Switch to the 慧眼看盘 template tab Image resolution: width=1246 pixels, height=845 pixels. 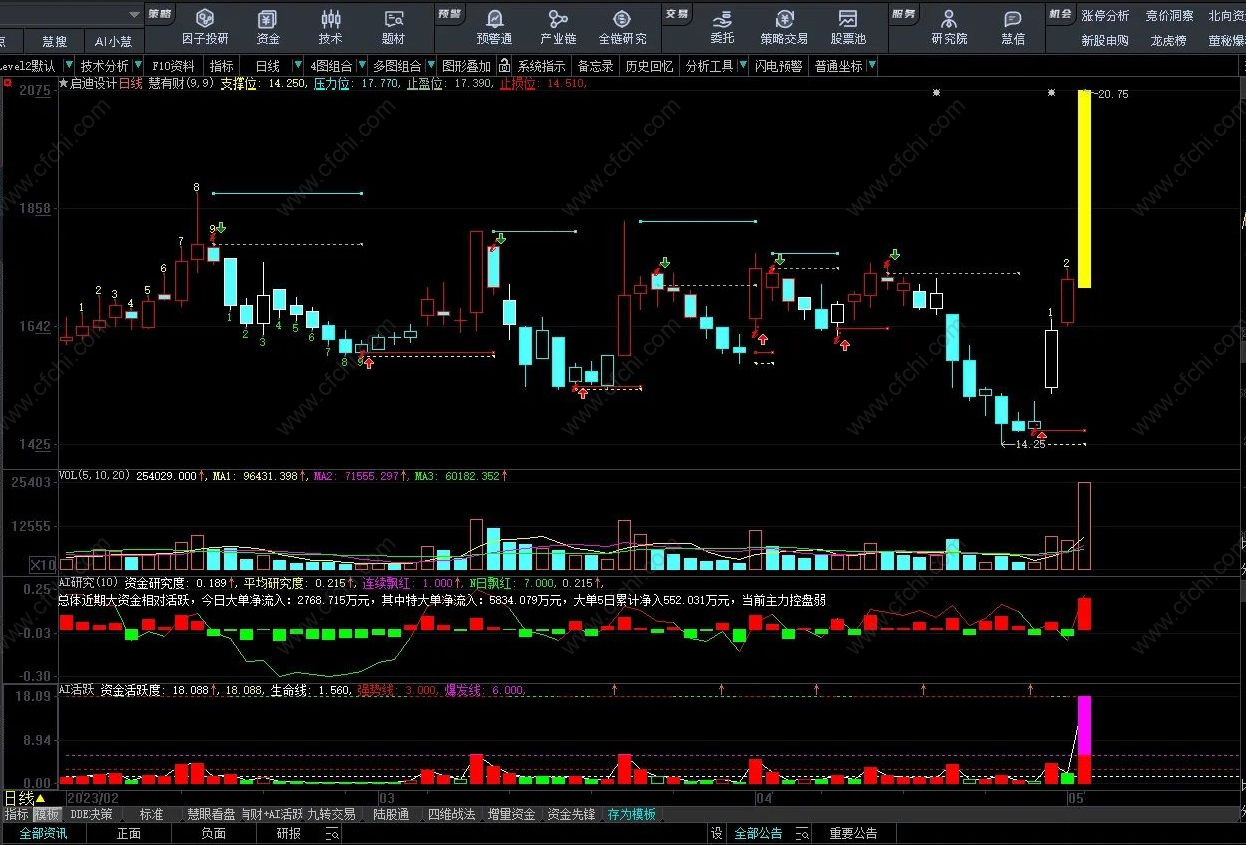coord(210,815)
